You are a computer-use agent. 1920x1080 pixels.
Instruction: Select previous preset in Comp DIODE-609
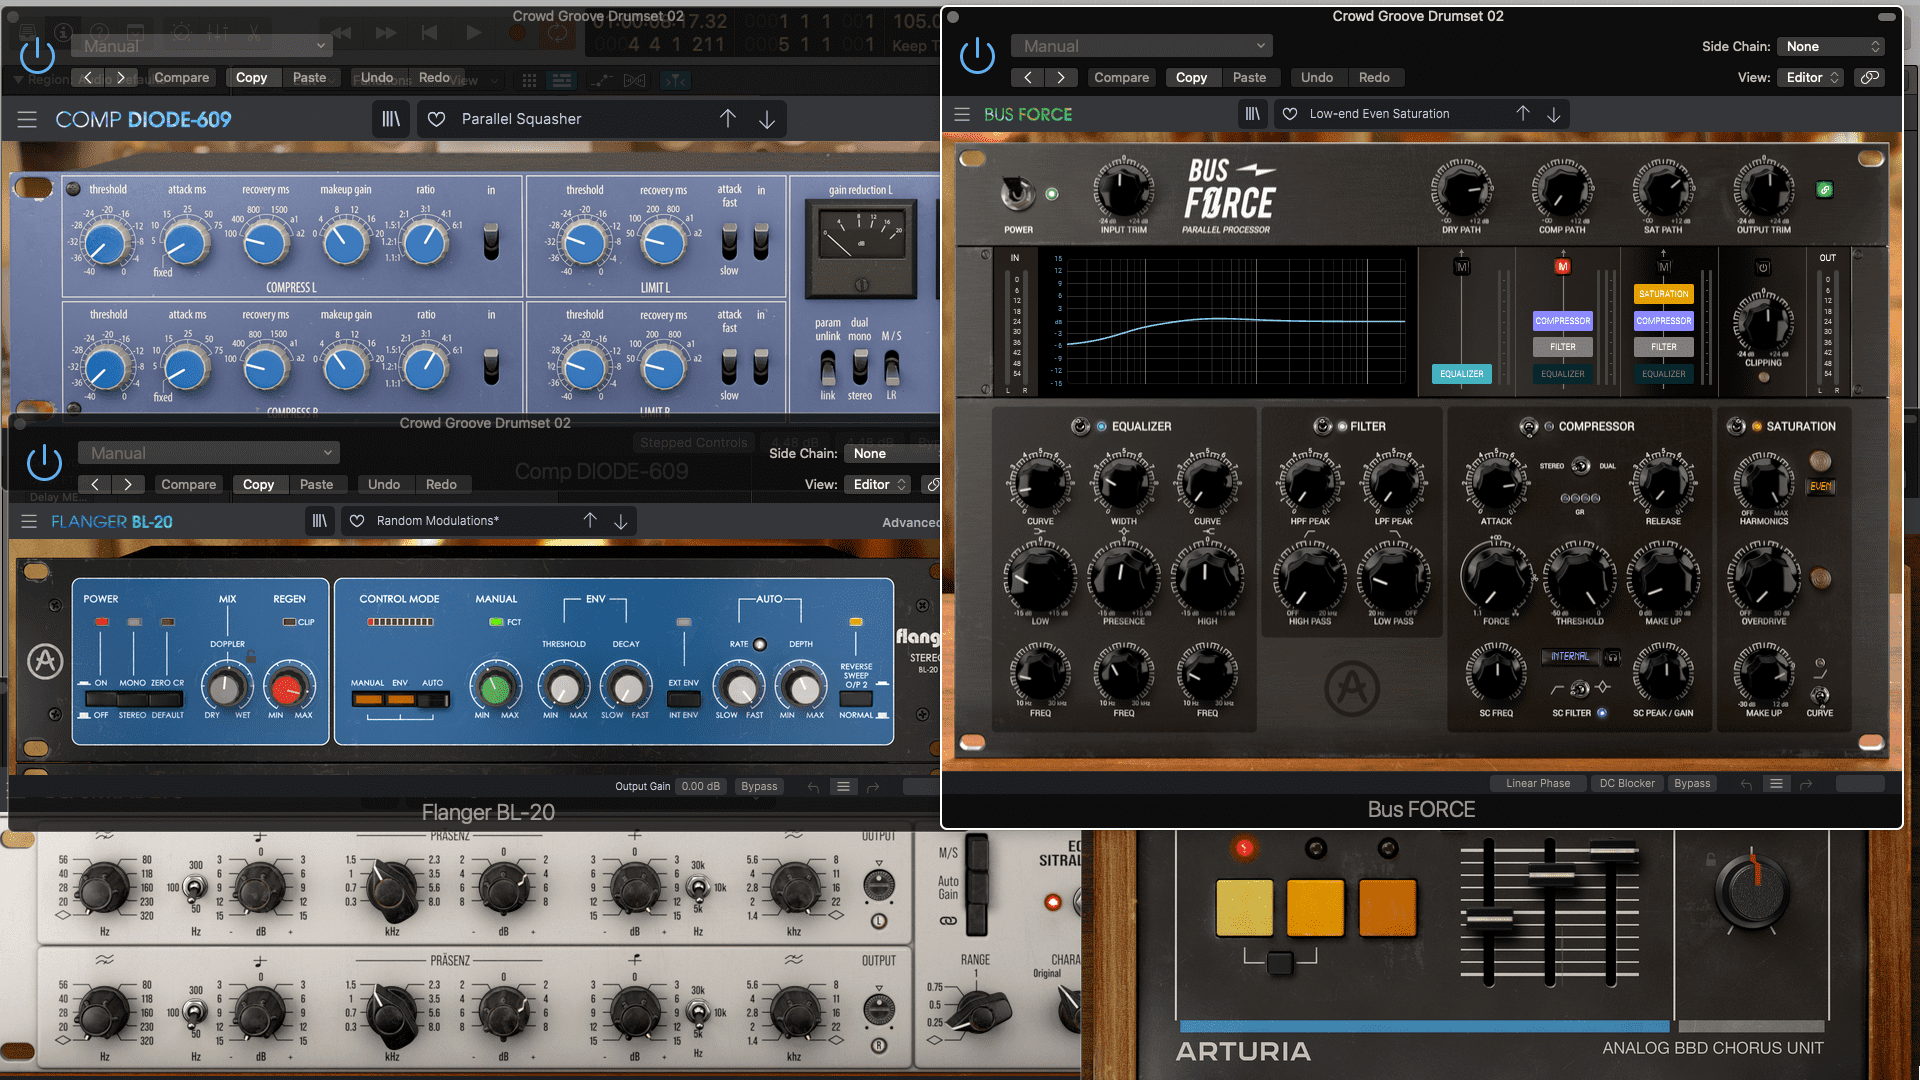tap(728, 119)
